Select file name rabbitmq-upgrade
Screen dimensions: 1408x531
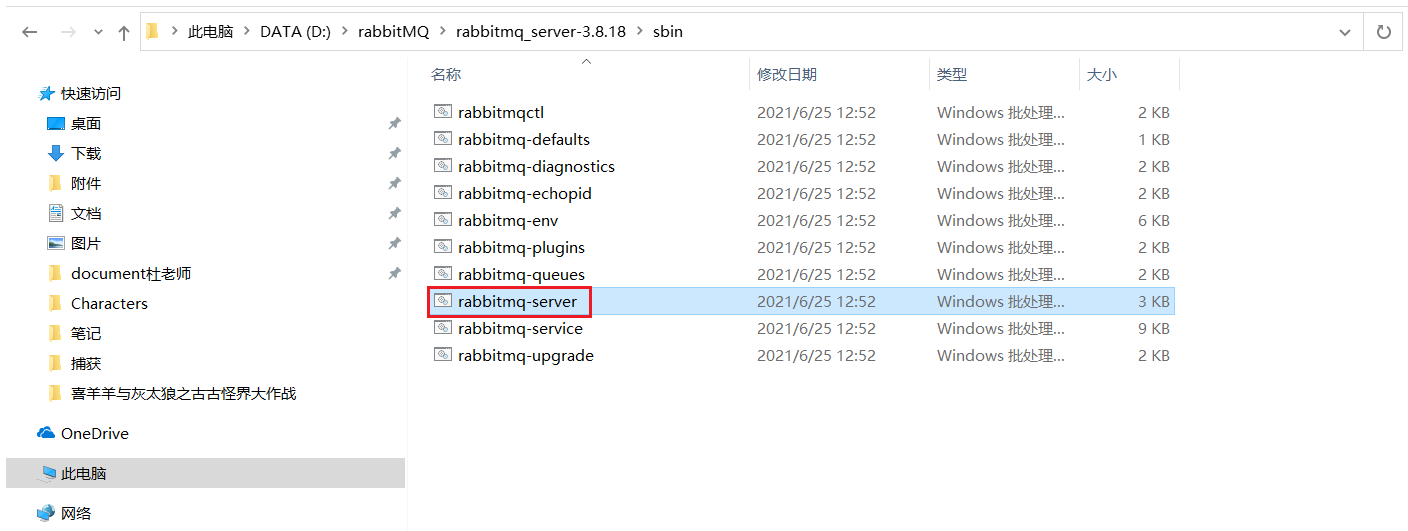526,355
